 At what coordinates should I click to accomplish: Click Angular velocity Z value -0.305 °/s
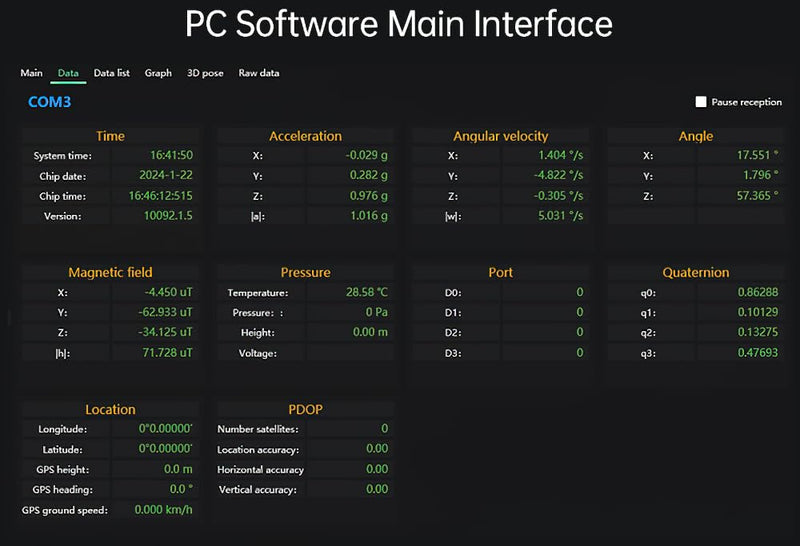tap(559, 195)
